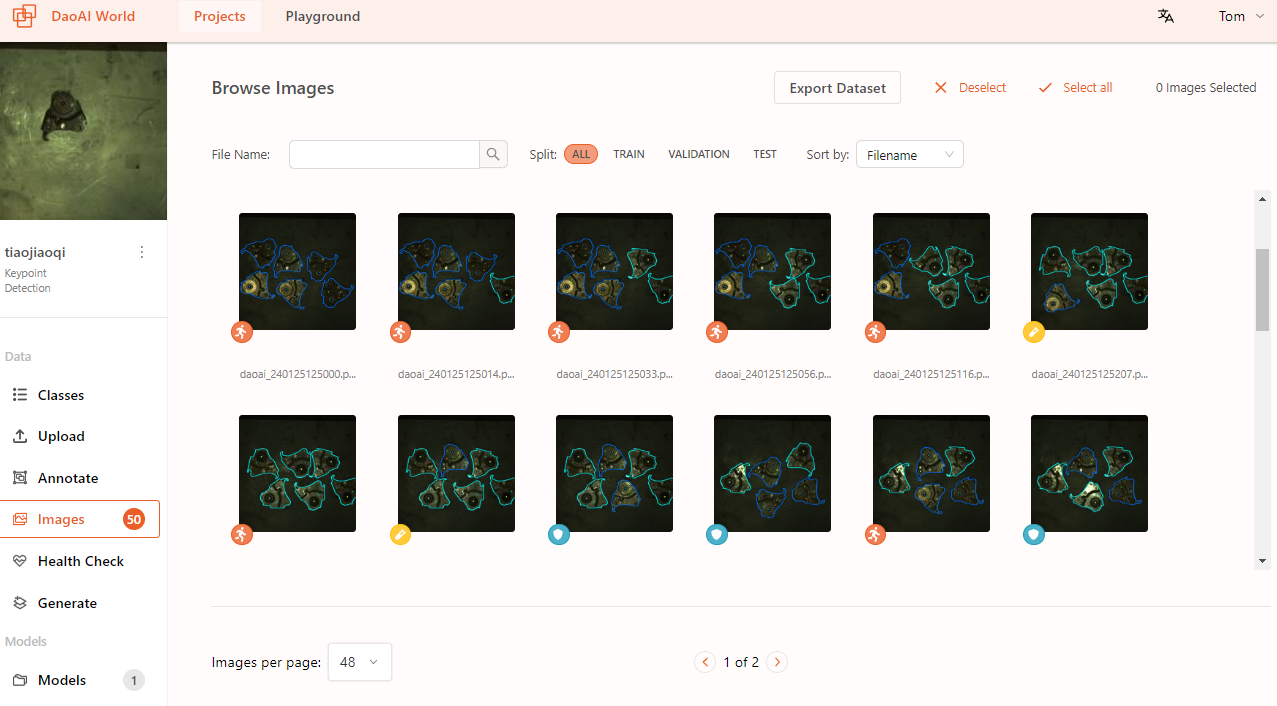This screenshot has width=1277, height=706.
Task: Select the Images sidebar item
Action: tap(80, 519)
